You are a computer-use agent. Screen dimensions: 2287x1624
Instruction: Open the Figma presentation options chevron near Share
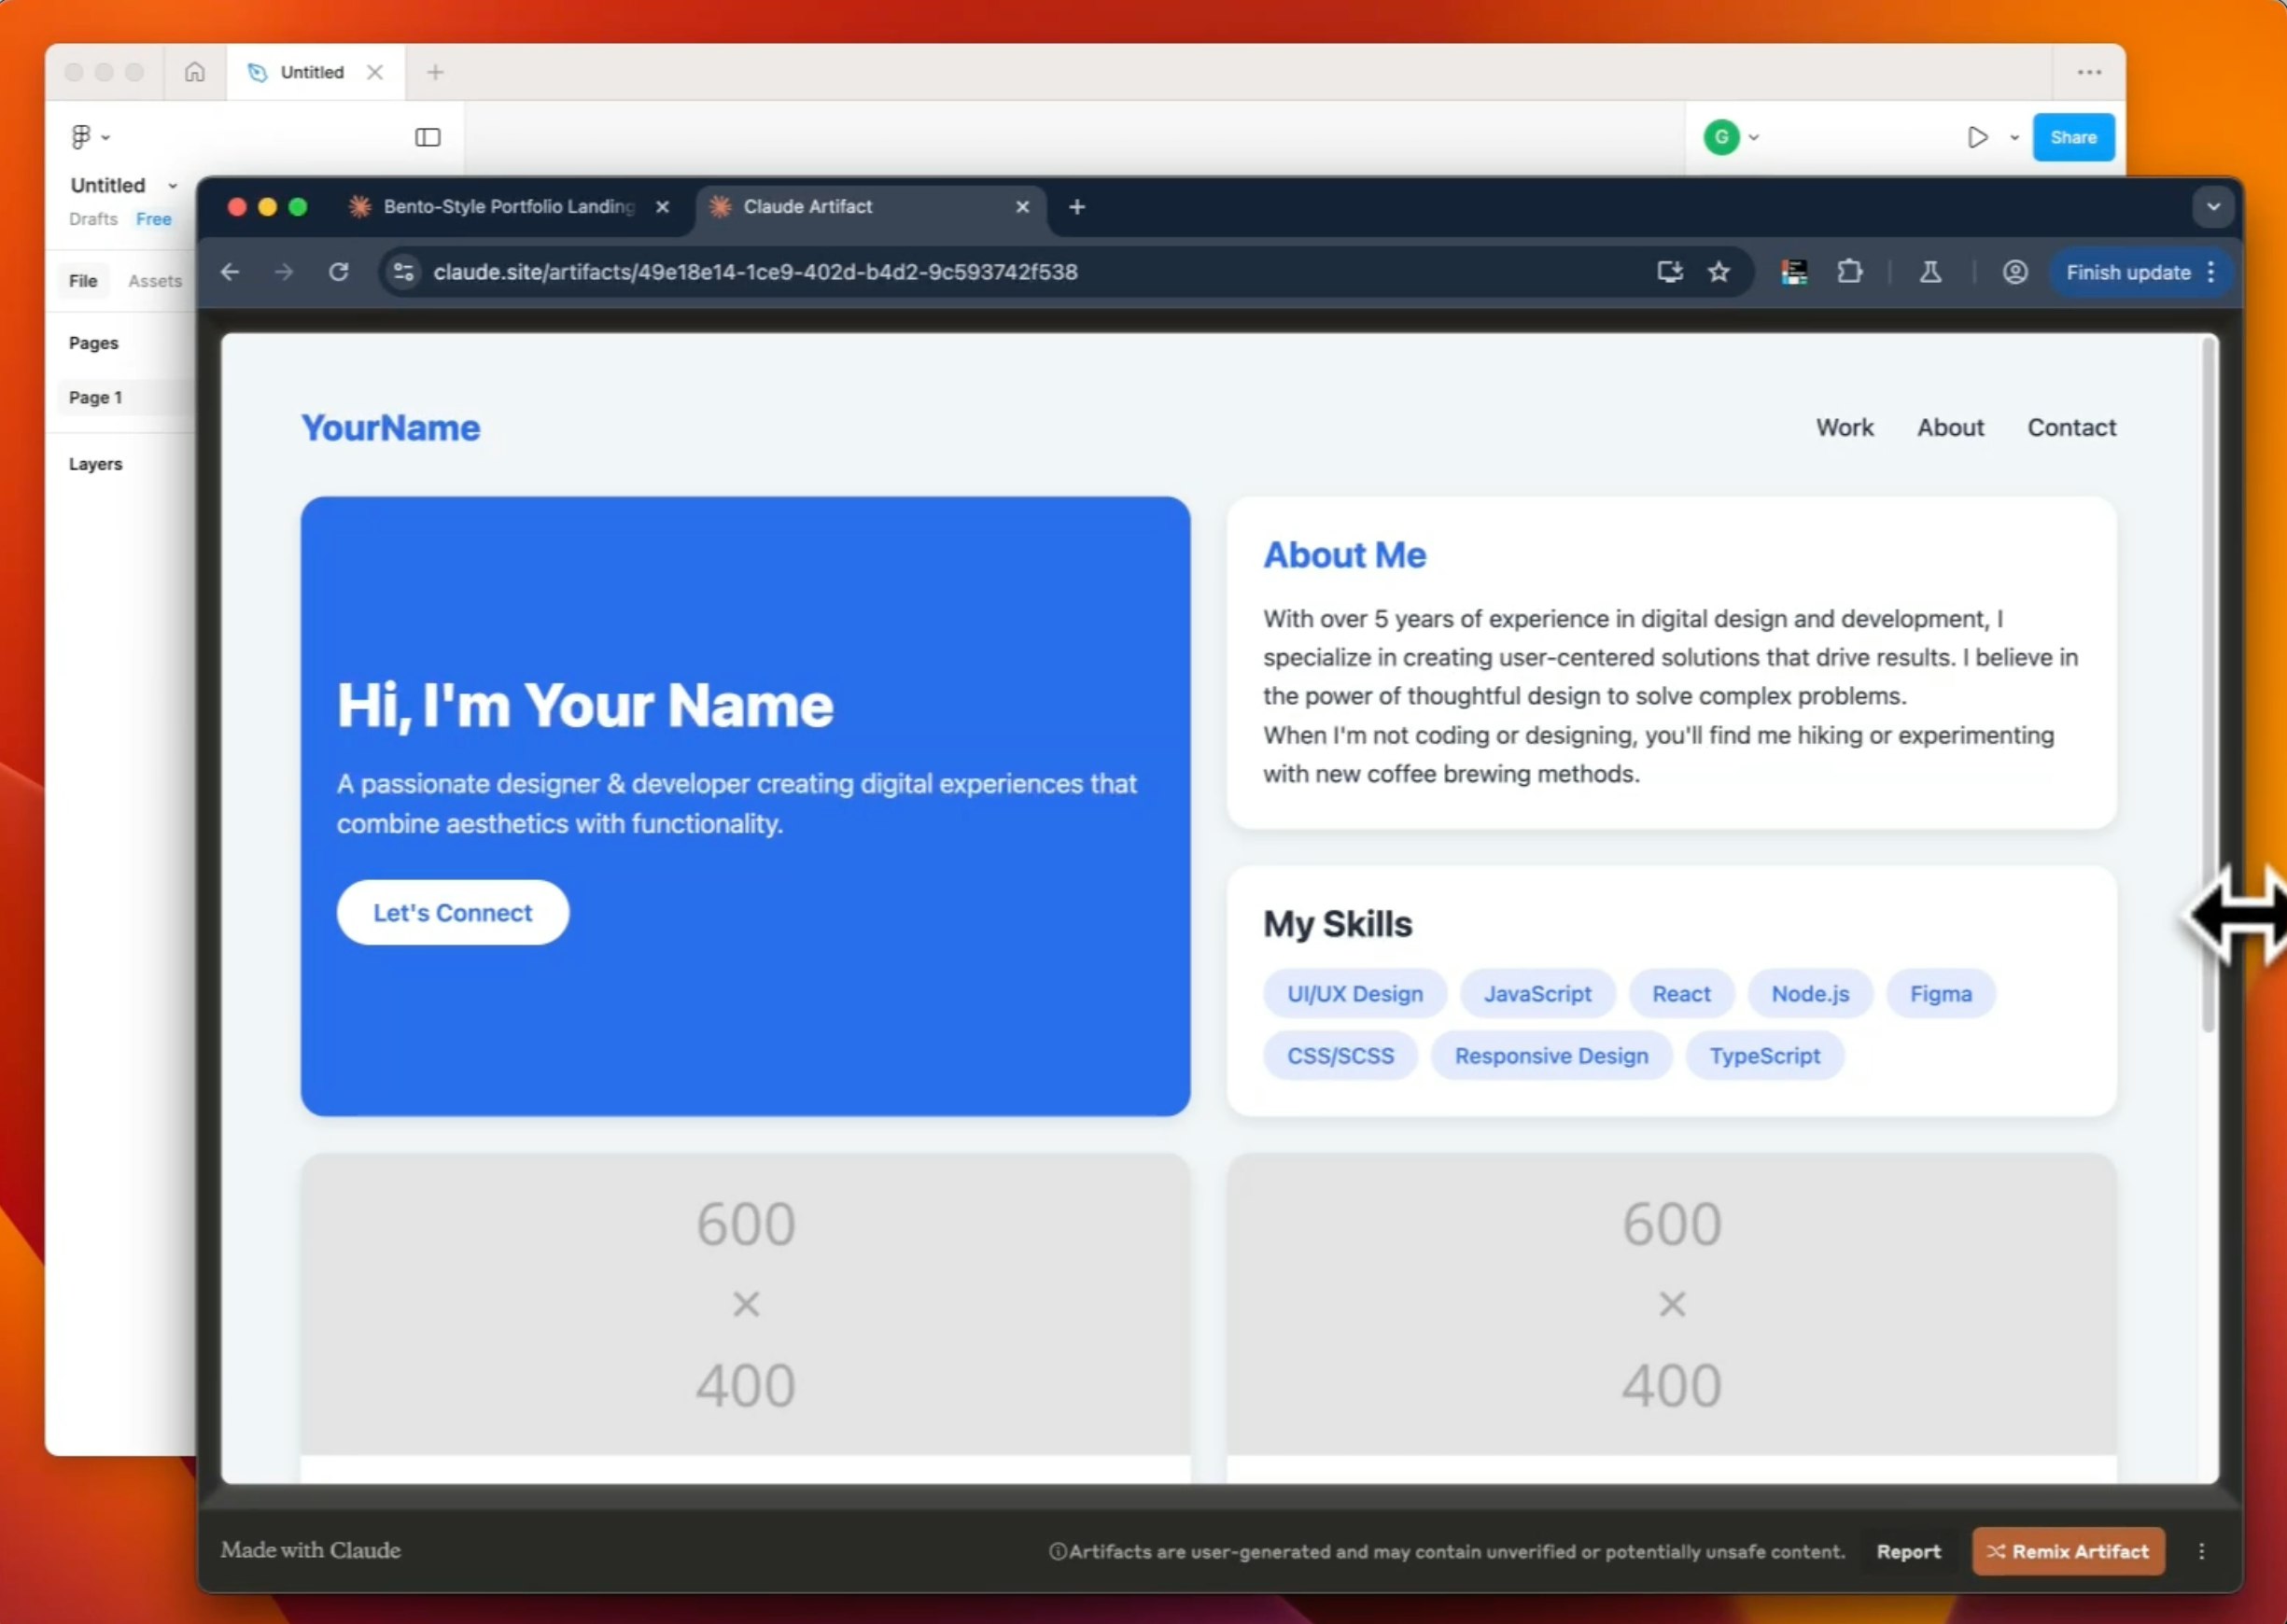point(2013,137)
